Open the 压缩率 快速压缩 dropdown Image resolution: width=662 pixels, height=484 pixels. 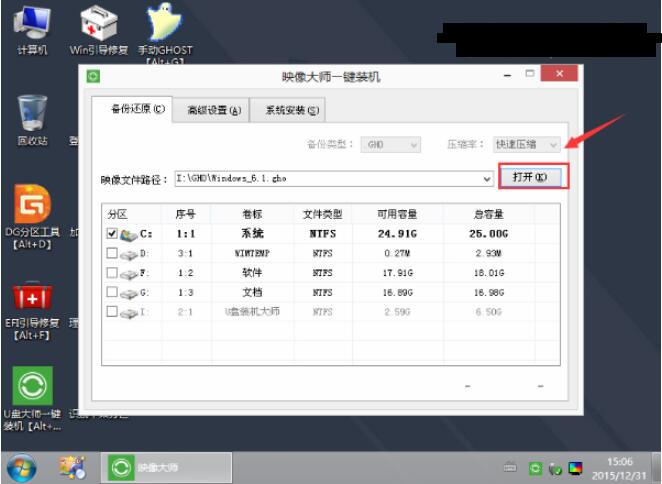(527, 144)
